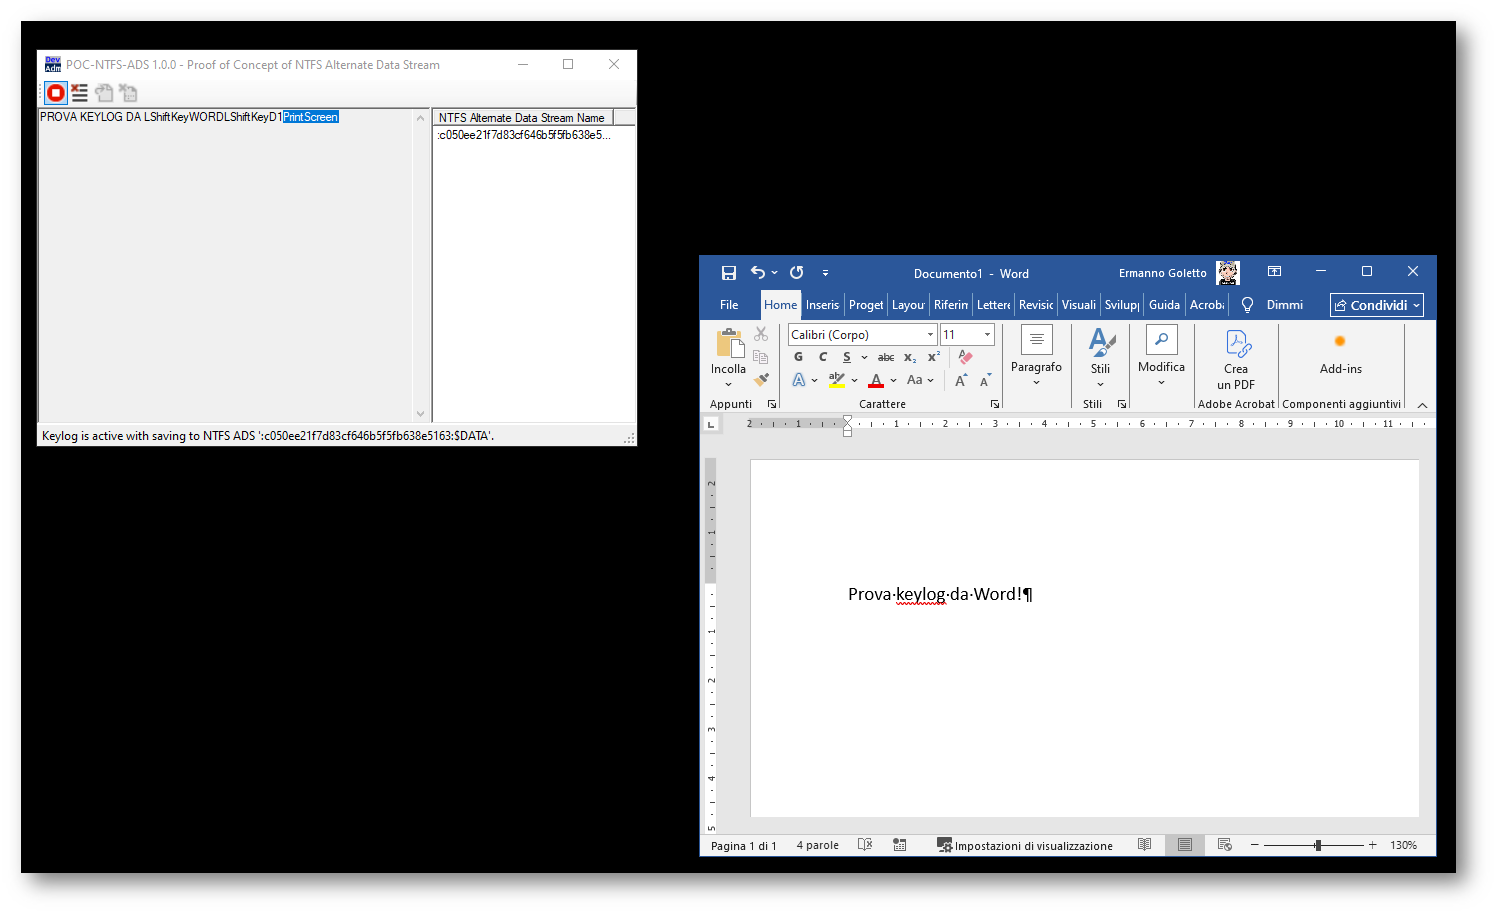Open the Guida tab

click(1164, 305)
